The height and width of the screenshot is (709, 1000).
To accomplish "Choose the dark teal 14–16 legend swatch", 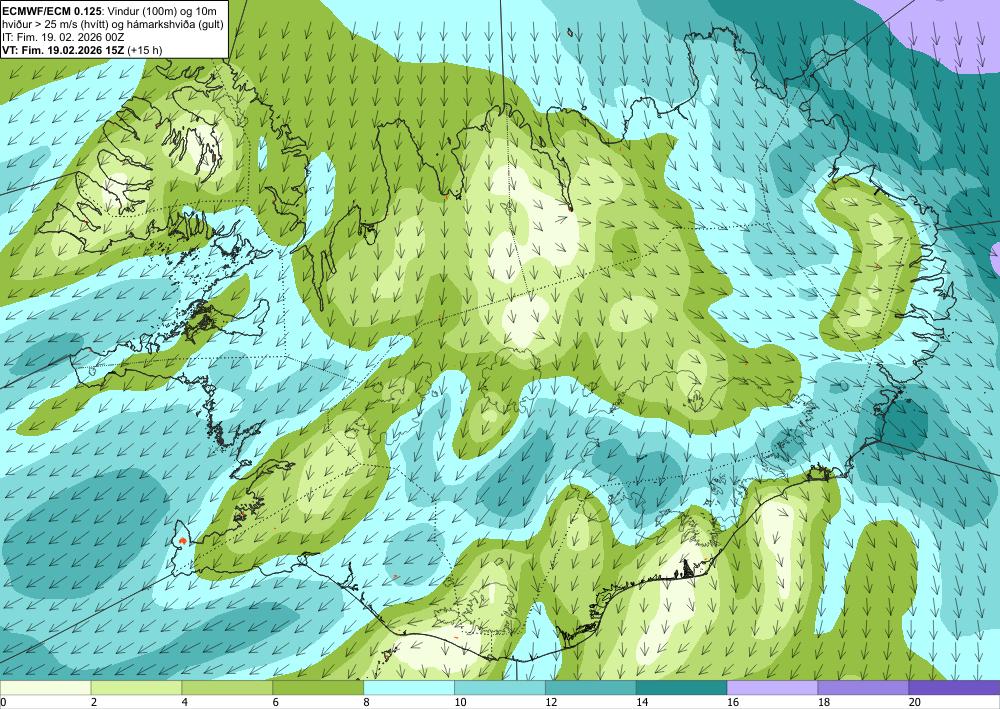I will click(x=681, y=687).
